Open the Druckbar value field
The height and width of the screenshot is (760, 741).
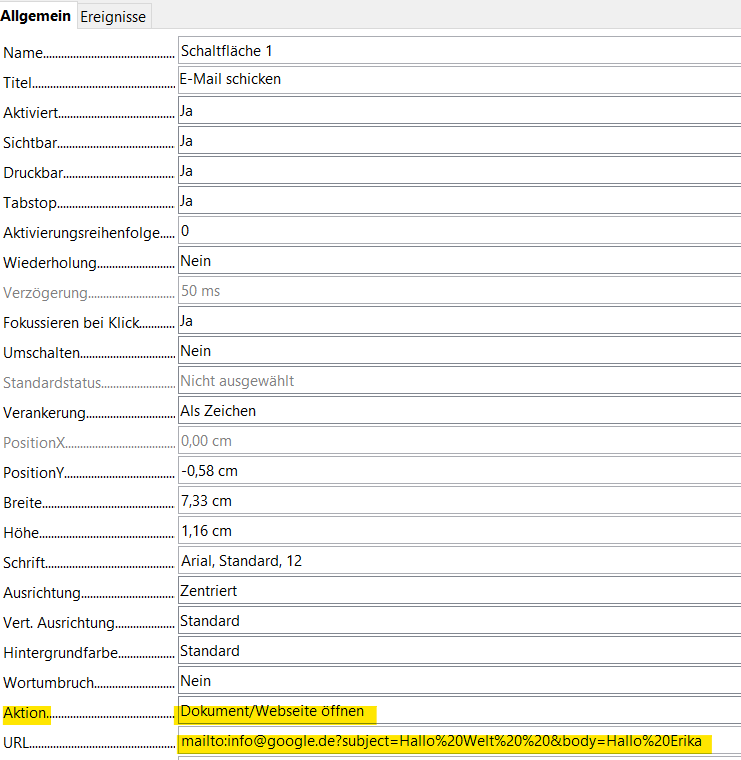pos(458,171)
